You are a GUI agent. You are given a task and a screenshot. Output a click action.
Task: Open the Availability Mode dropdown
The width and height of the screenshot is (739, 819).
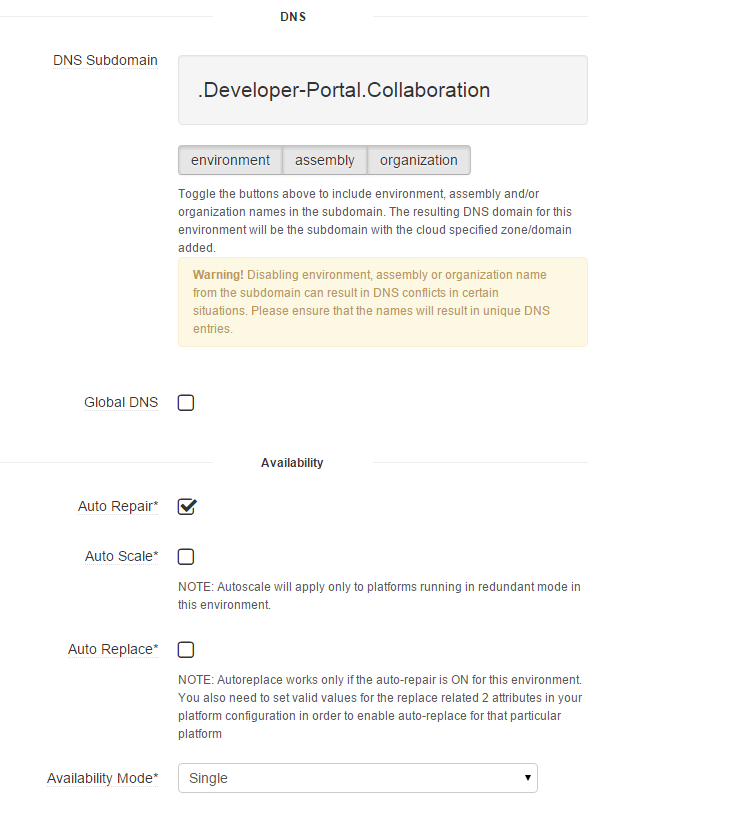(x=357, y=778)
